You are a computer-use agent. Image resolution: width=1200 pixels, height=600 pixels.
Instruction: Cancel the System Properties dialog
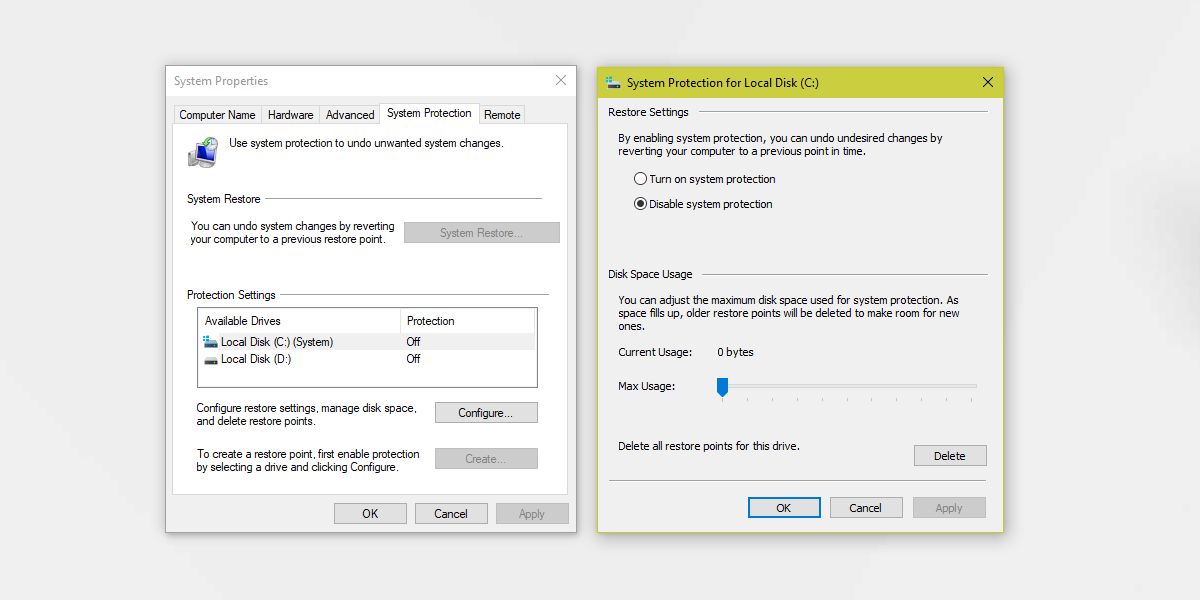click(451, 513)
